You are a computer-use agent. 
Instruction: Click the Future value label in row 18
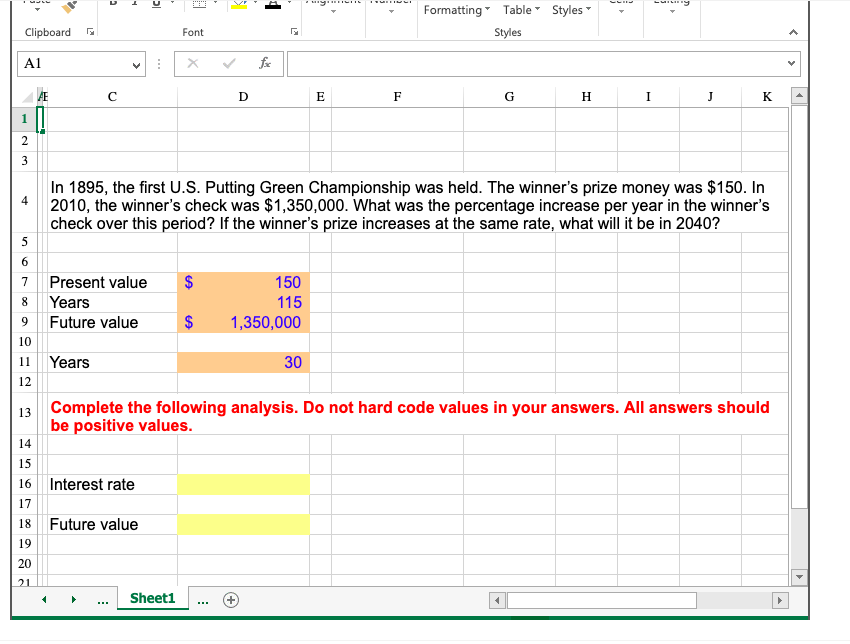tap(94, 525)
